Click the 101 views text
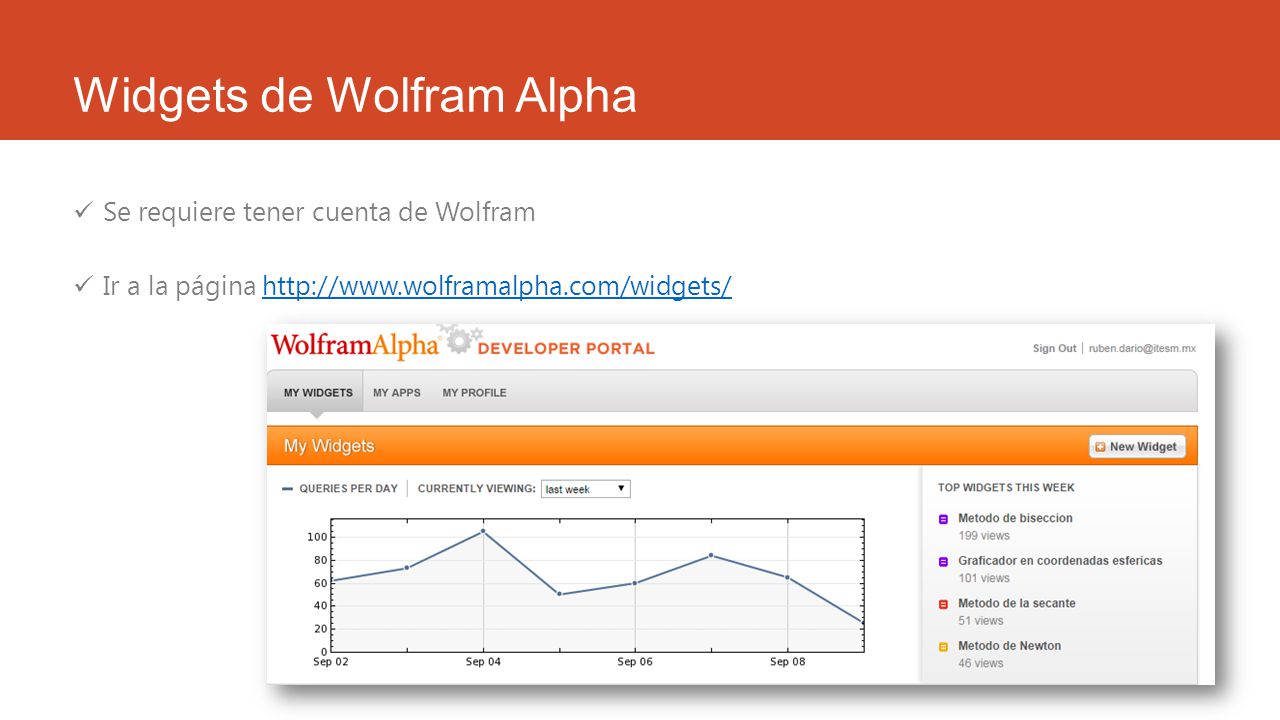Image resolution: width=1280 pixels, height=720 pixels. (x=984, y=578)
